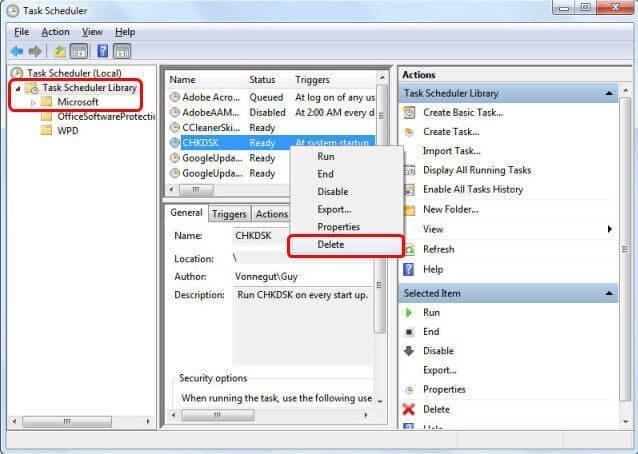Click Display All Running Tasks
This screenshot has height=454, width=638.
tap(477, 170)
